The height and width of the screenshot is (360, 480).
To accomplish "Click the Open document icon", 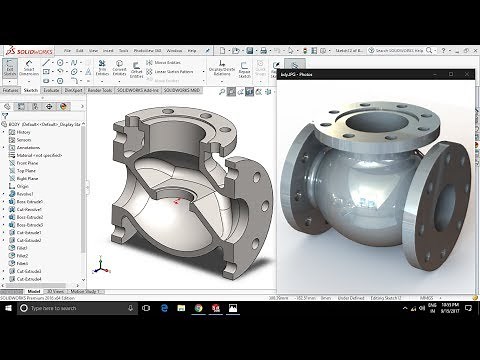I will pyautogui.click(x=236, y=51).
